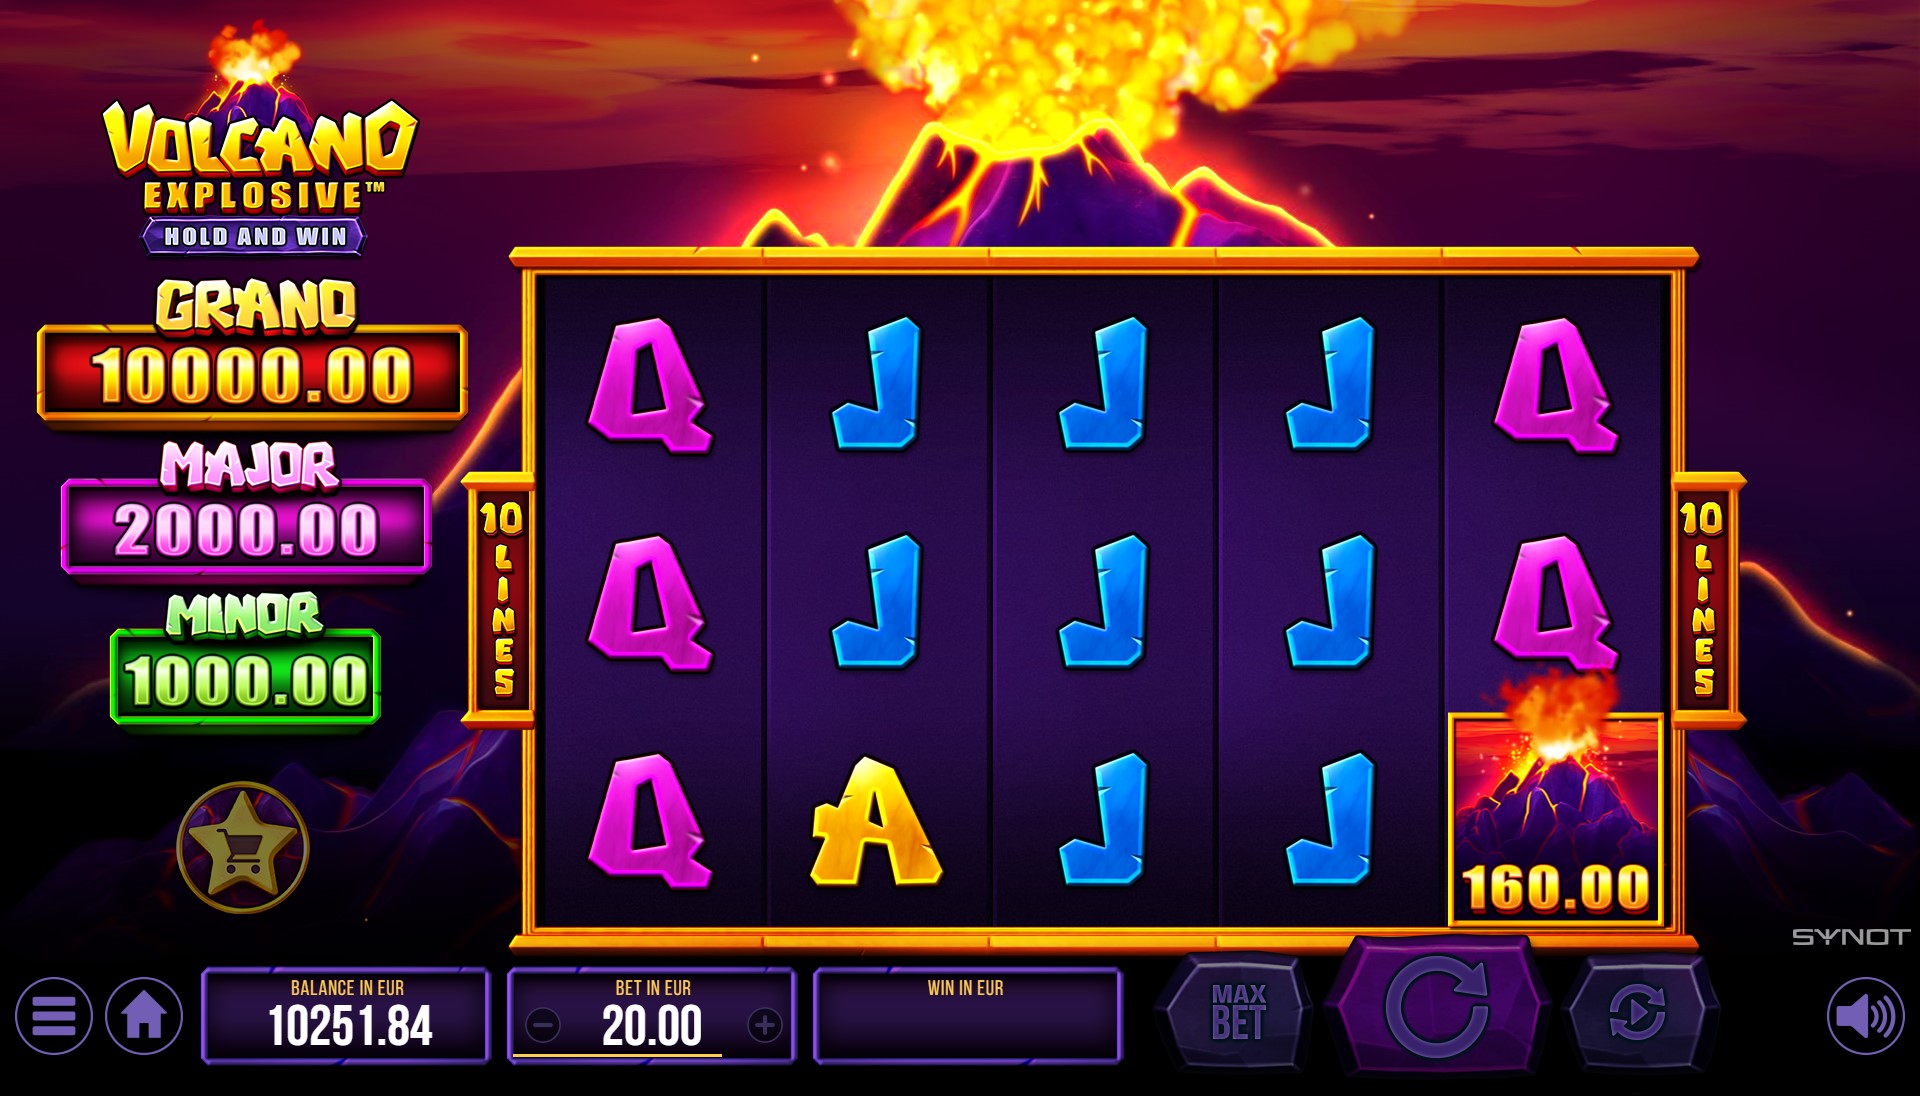The width and height of the screenshot is (1920, 1096).
Task: Select the yellow A symbol
Action: pyautogui.click(x=876, y=821)
